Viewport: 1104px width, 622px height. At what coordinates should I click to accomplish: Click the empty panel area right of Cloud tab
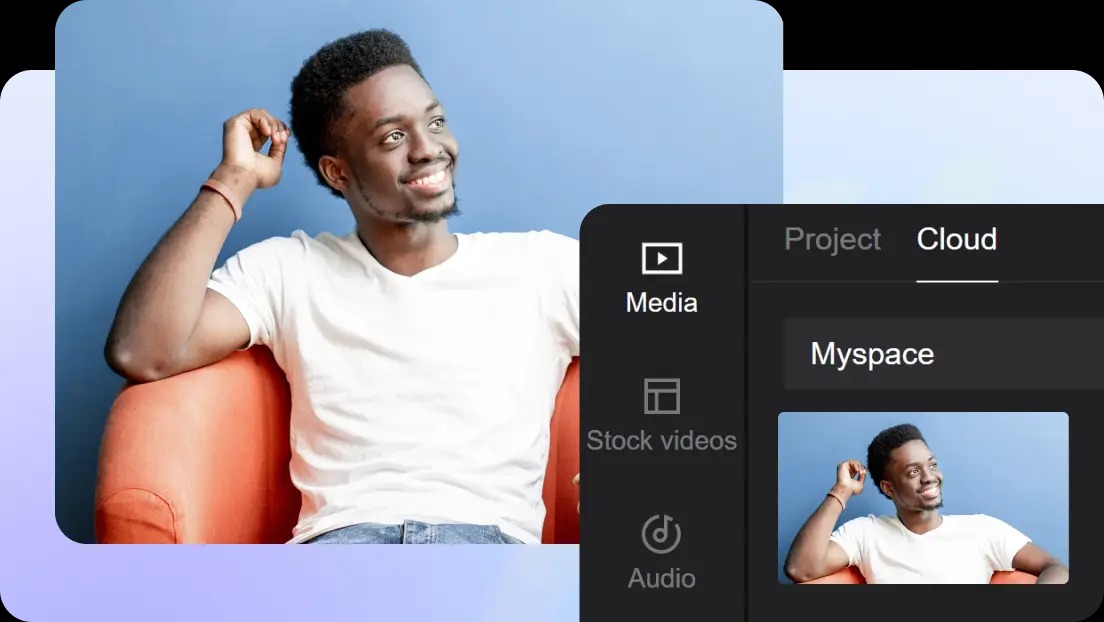[x=1050, y=240]
